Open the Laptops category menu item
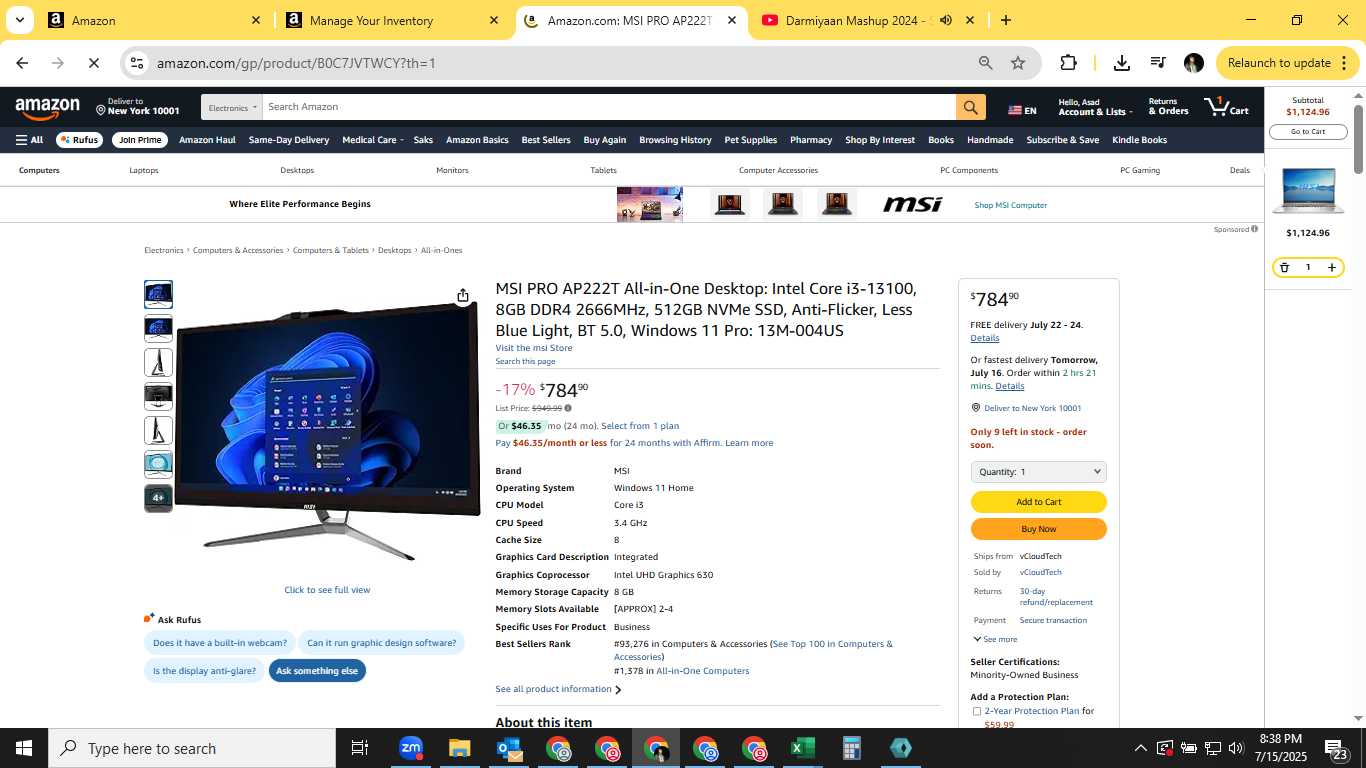This screenshot has width=1366, height=768. 144,170
